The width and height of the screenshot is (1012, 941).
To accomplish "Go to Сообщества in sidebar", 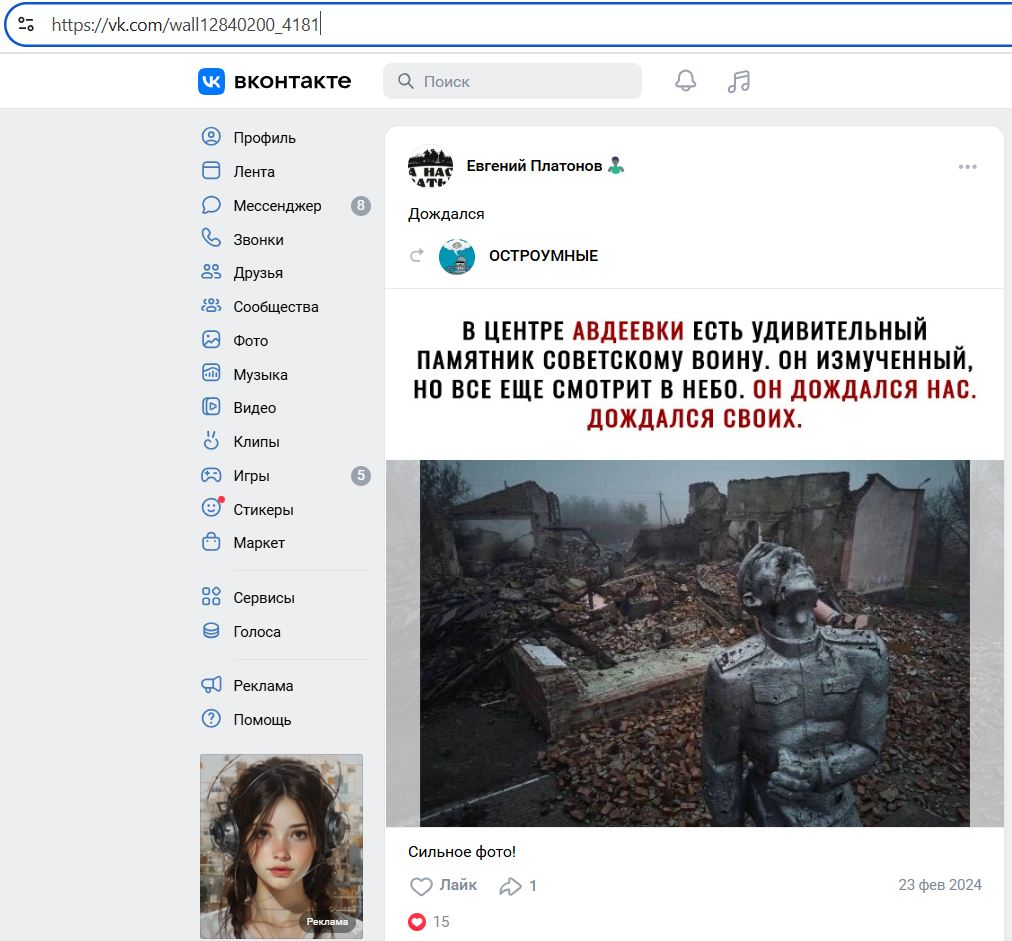I will pos(275,307).
